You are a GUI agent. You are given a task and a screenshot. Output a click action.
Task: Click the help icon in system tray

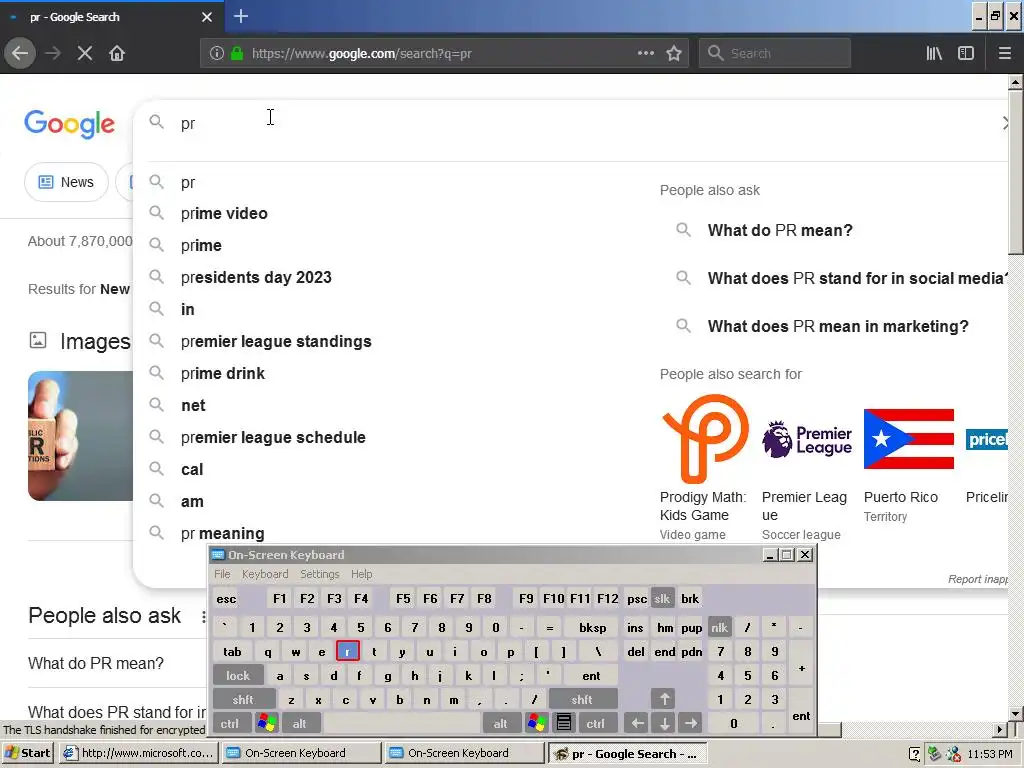tap(915, 754)
